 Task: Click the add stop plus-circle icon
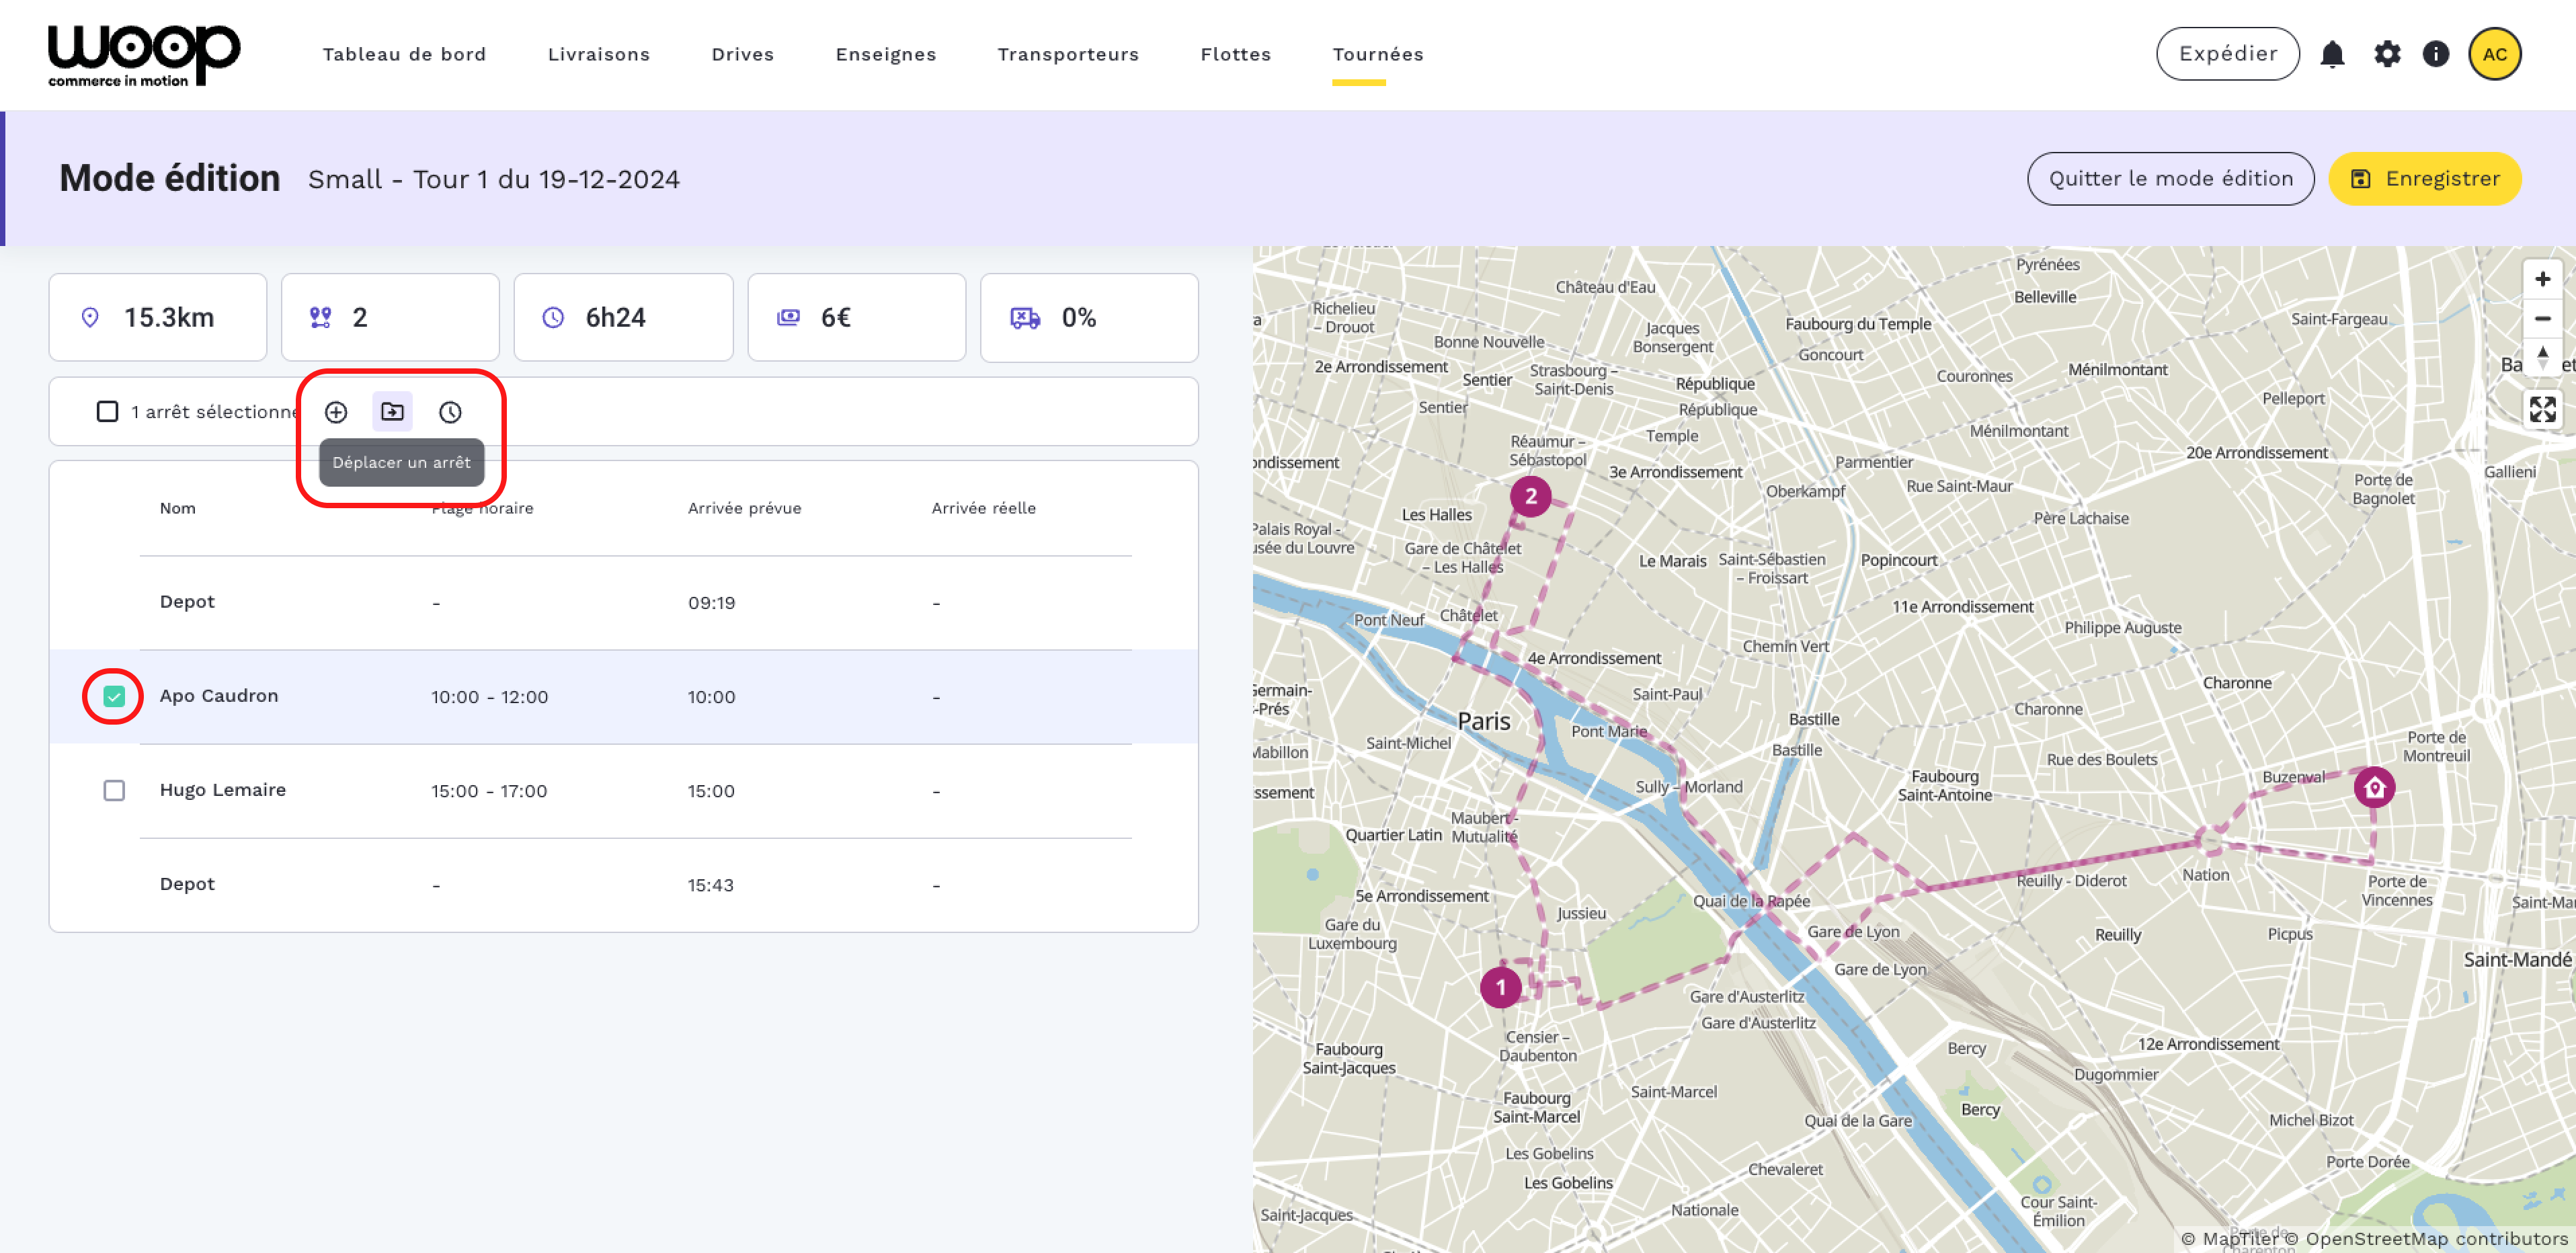[336, 412]
